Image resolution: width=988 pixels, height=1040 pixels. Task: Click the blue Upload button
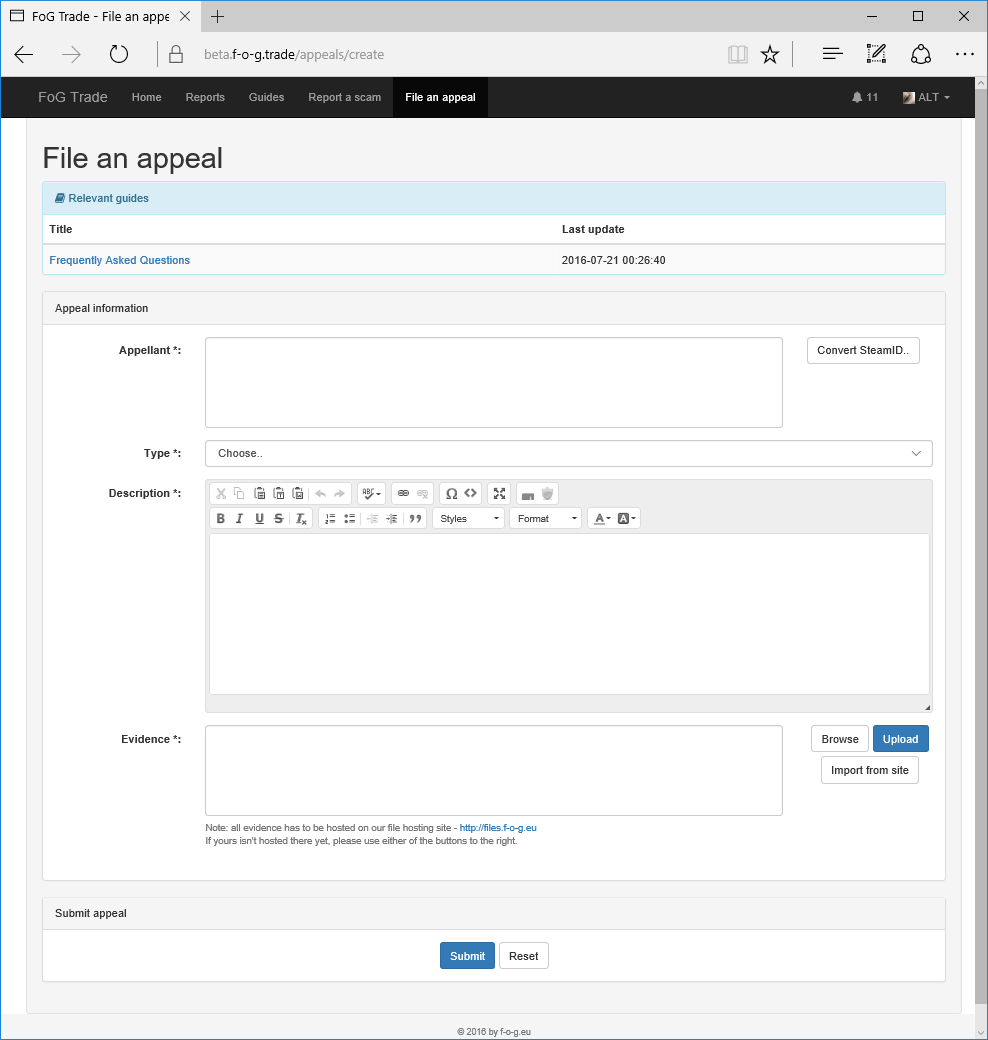(x=900, y=739)
